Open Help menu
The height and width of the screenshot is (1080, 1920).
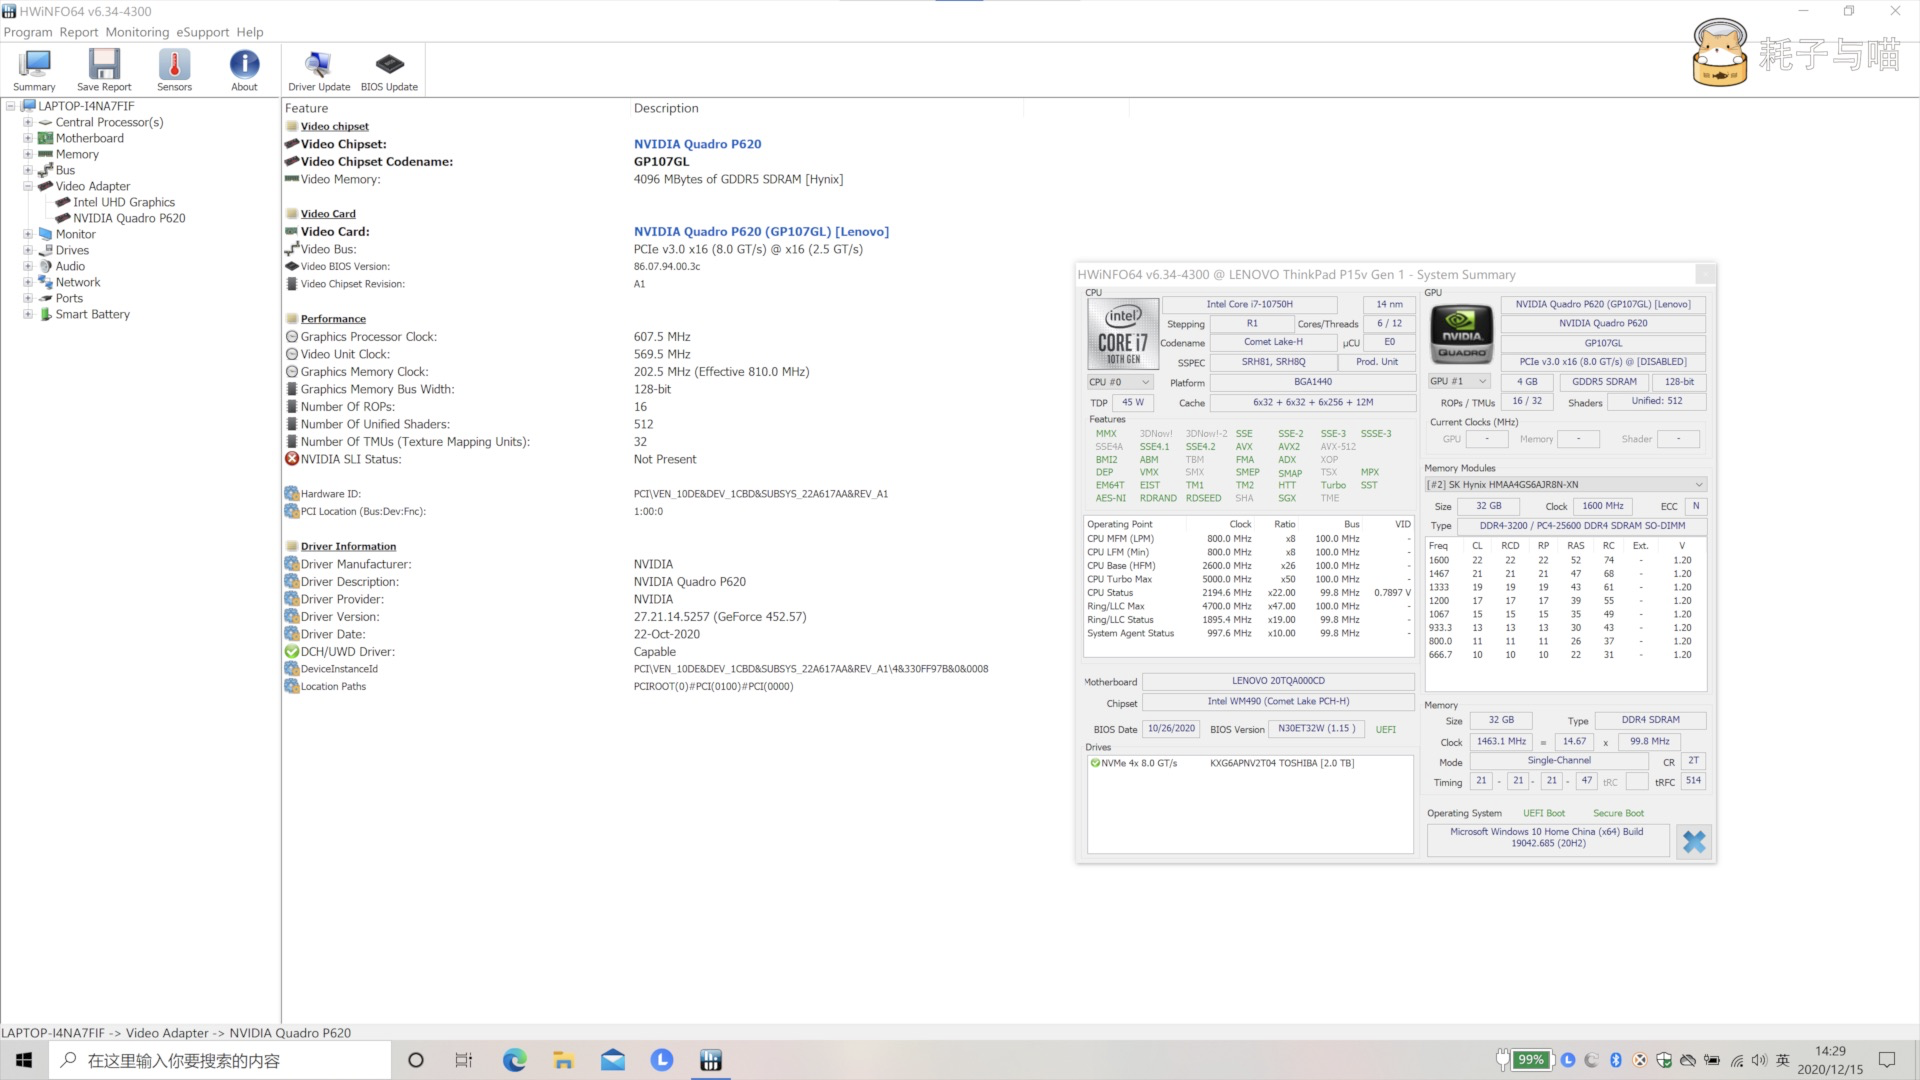point(250,32)
